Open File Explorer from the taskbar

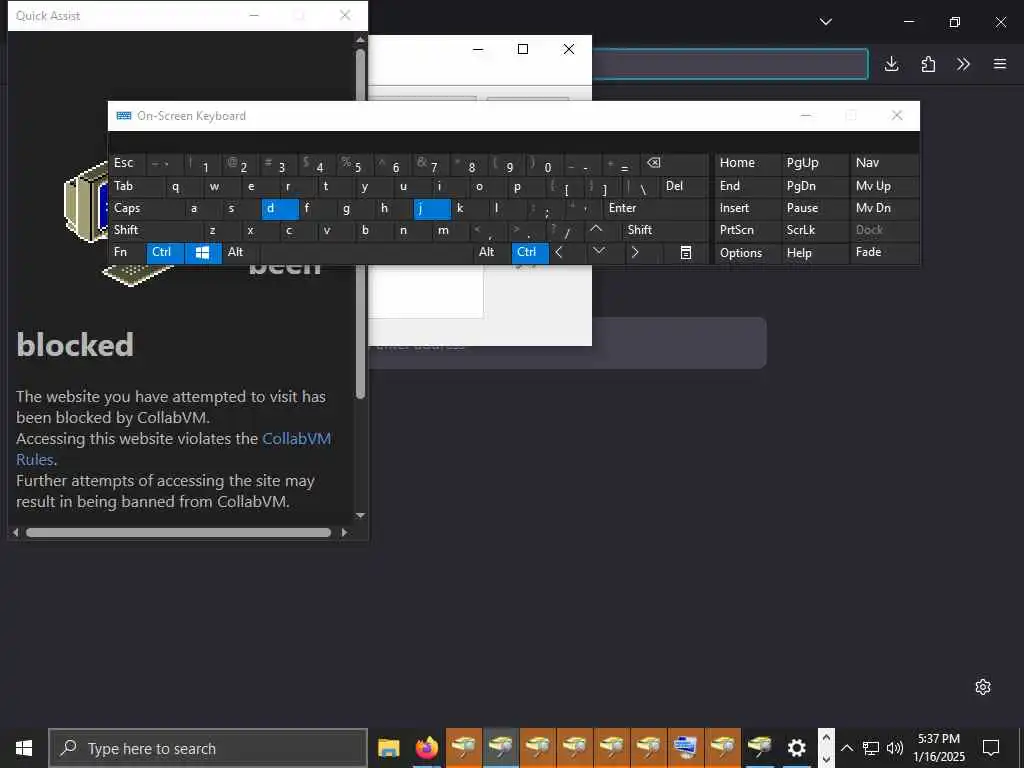coord(389,748)
